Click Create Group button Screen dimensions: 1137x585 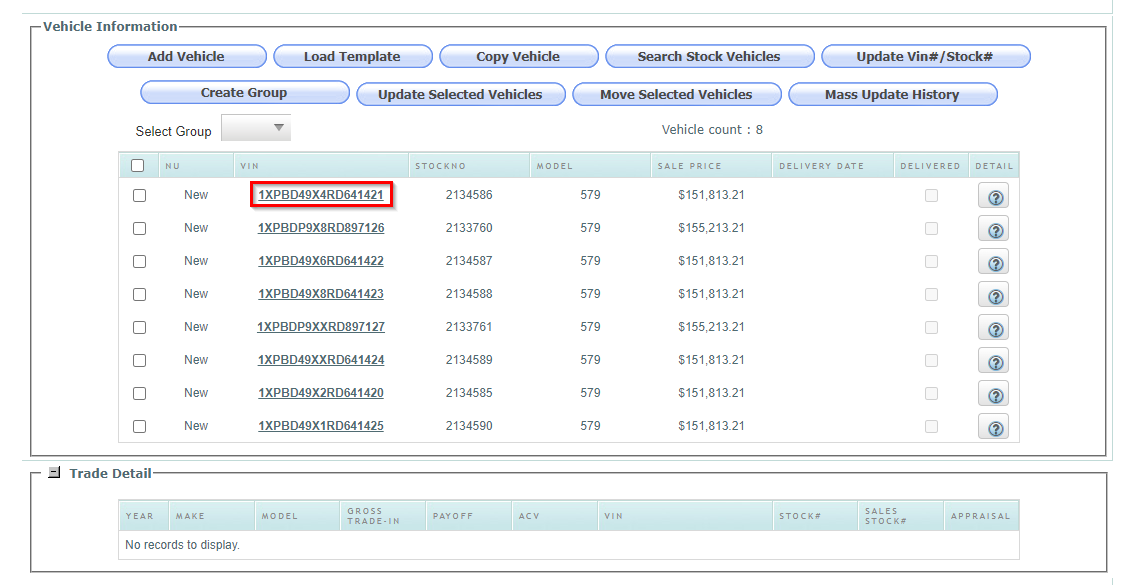pos(244,93)
